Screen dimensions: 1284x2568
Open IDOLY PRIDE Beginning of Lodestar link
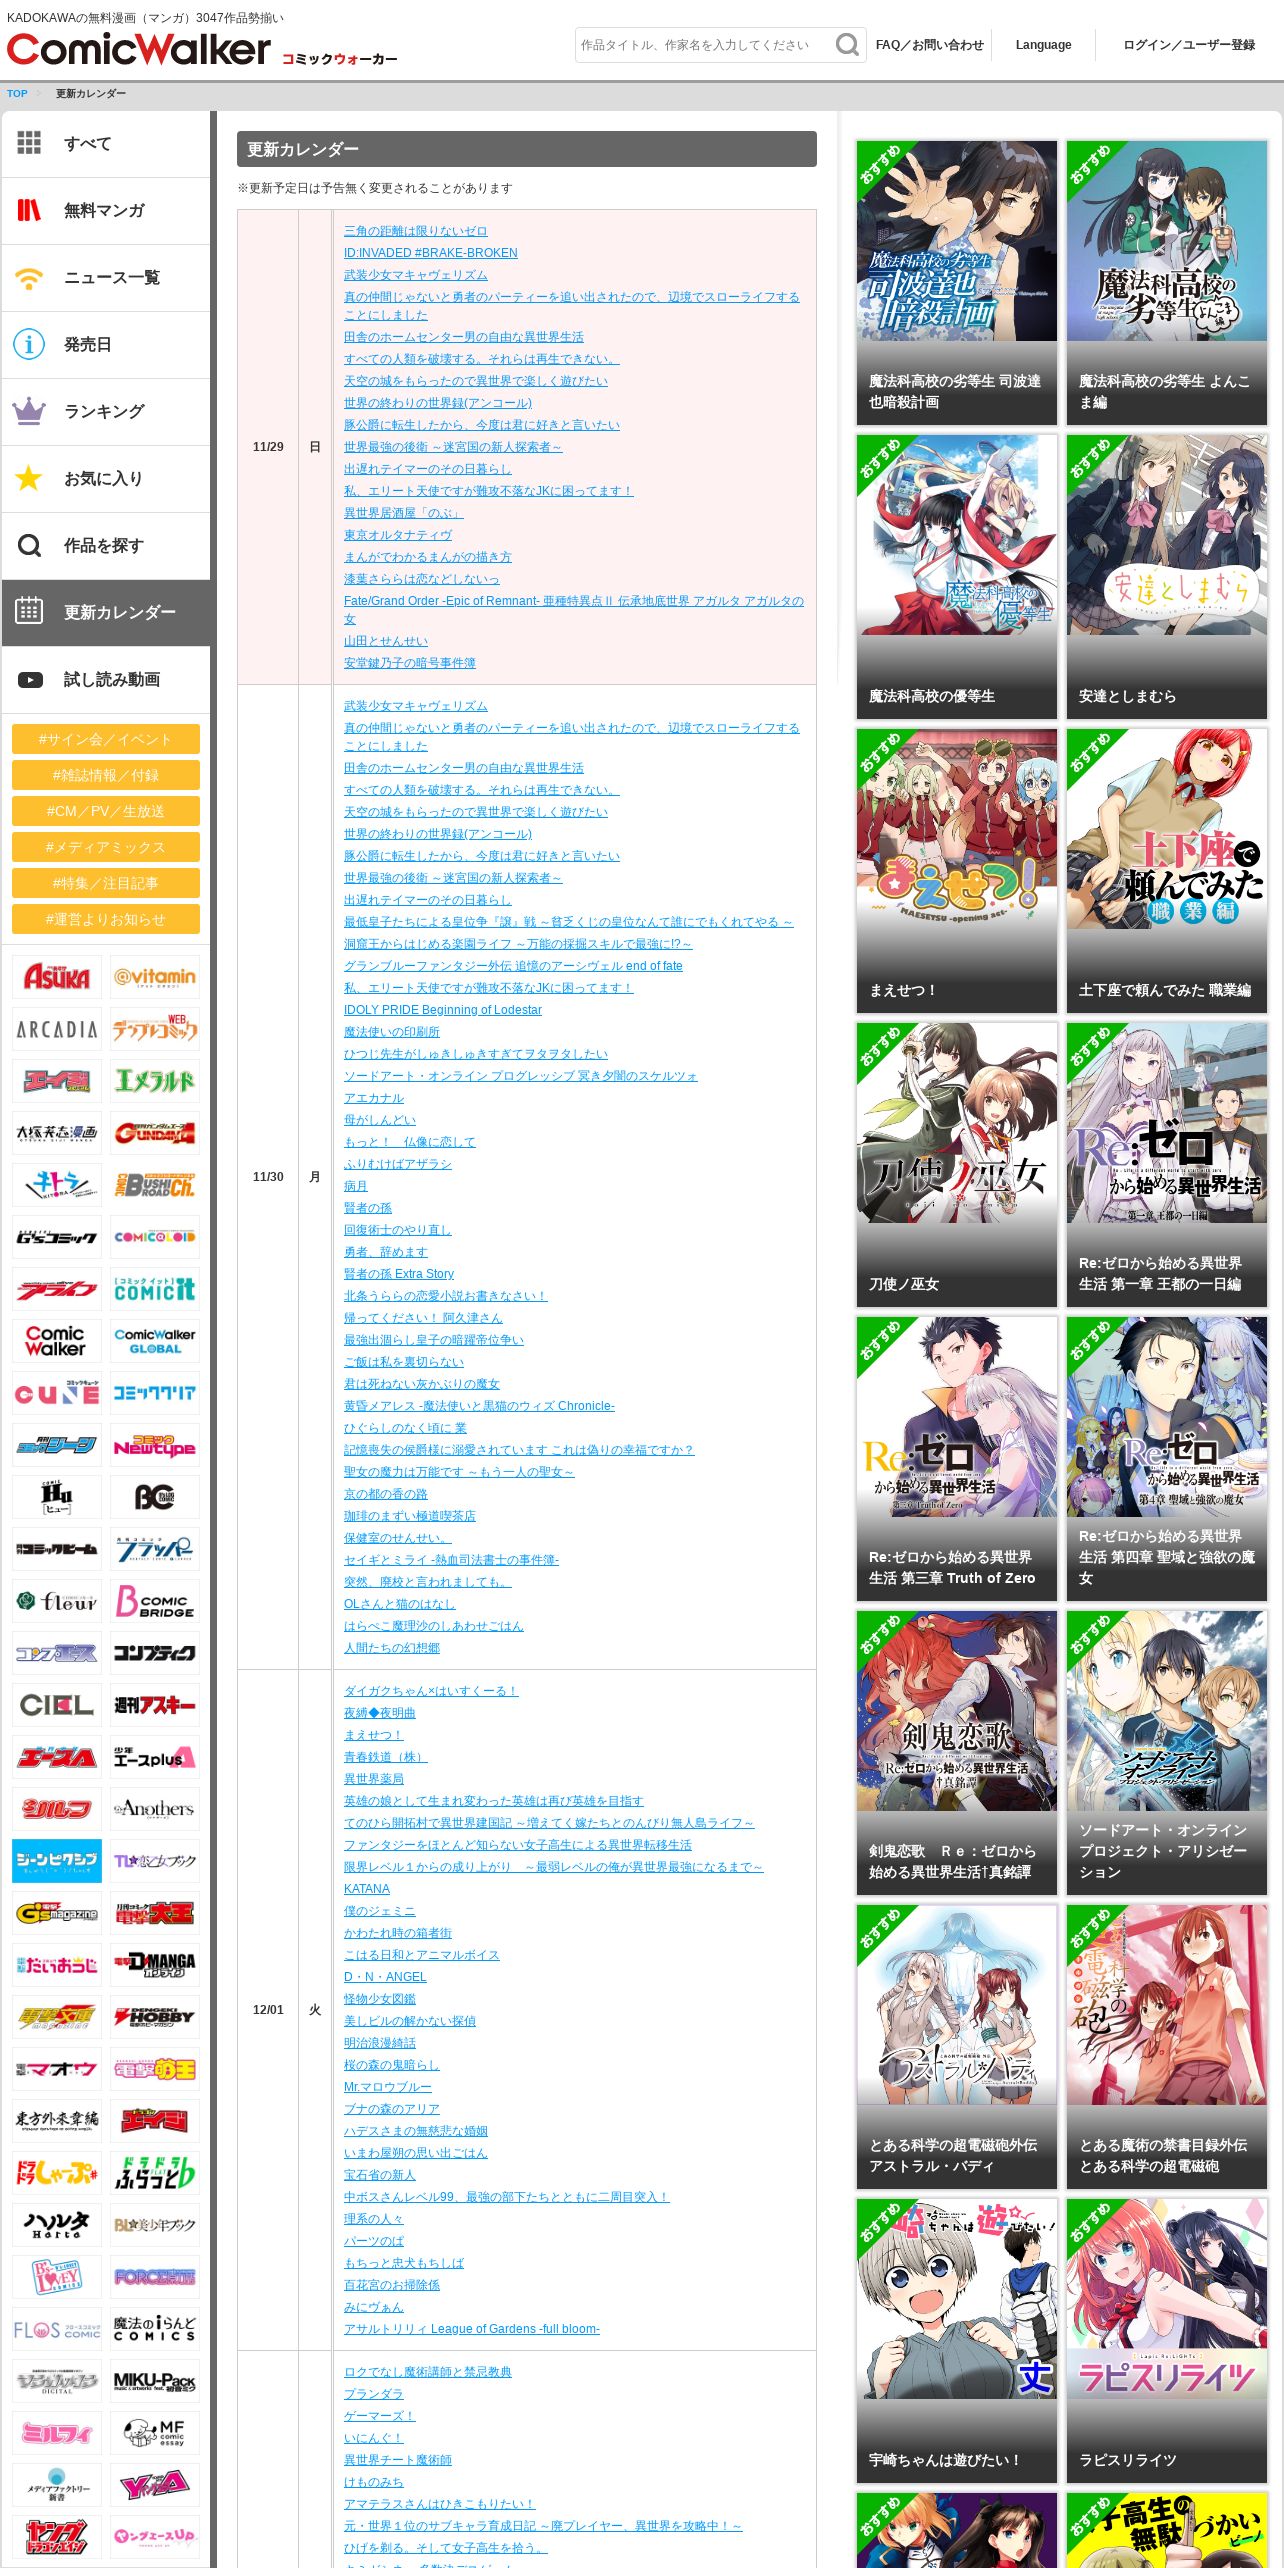coord(442,1010)
